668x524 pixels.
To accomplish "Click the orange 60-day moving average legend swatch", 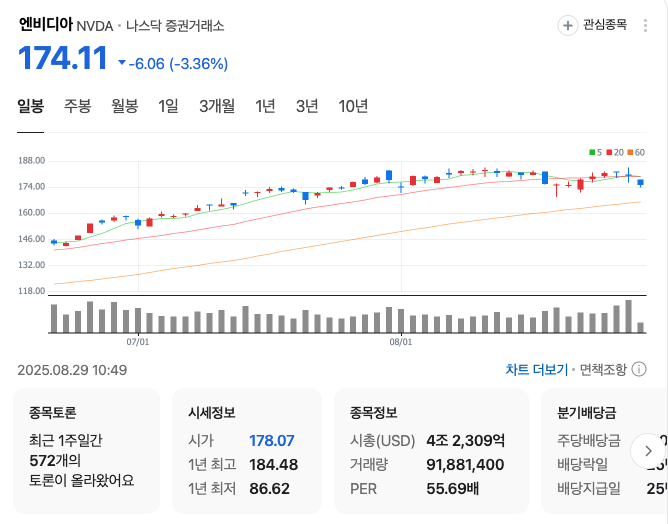I will click(630, 153).
